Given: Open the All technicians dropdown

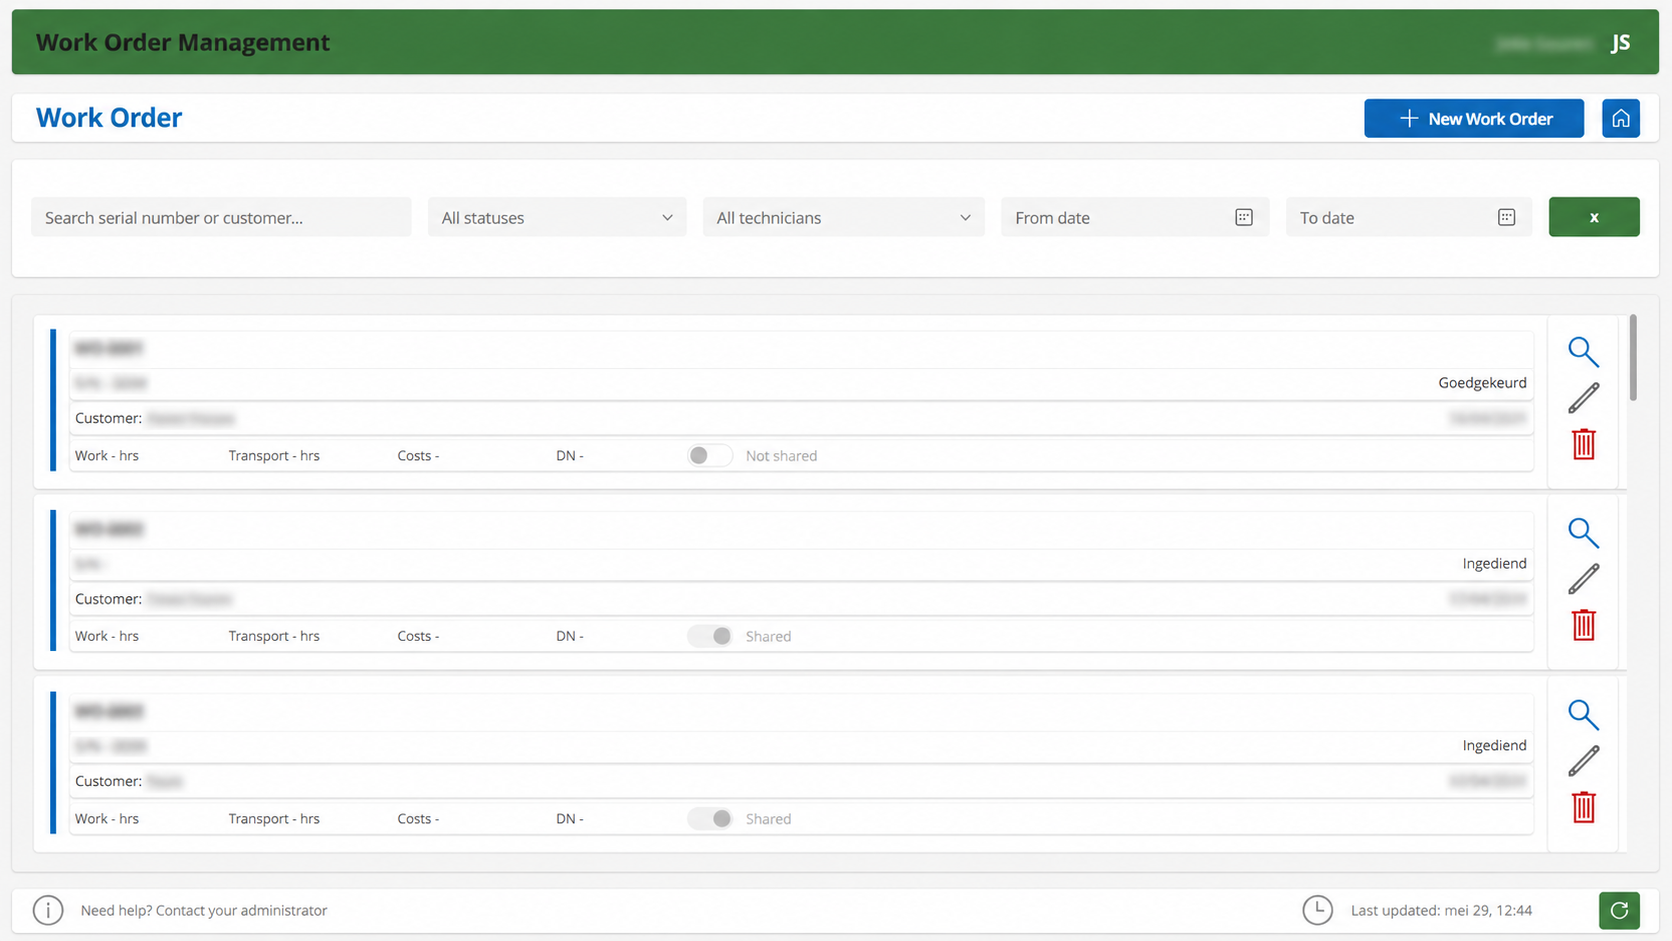Looking at the screenshot, I should pyautogui.click(x=843, y=217).
